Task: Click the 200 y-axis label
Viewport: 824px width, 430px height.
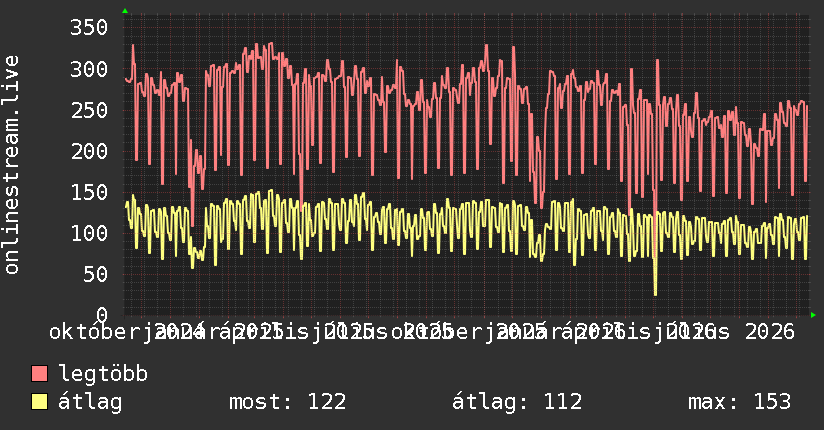Action: point(89,151)
